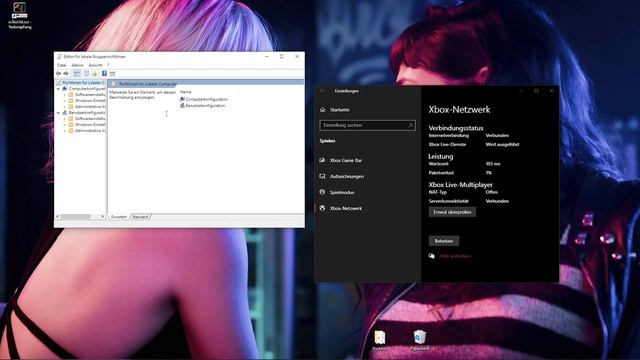Minimize the Einstellungen window
Screen dimensions: 640x360
[x=521, y=91]
